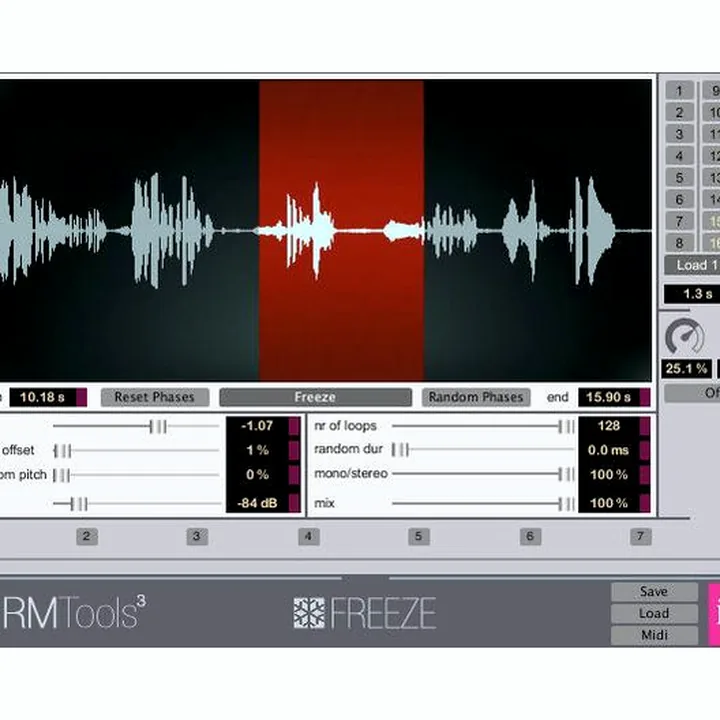The image size is (720, 720).
Task: Click the red selected region in waveform
Action: click(x=341, y=230)
